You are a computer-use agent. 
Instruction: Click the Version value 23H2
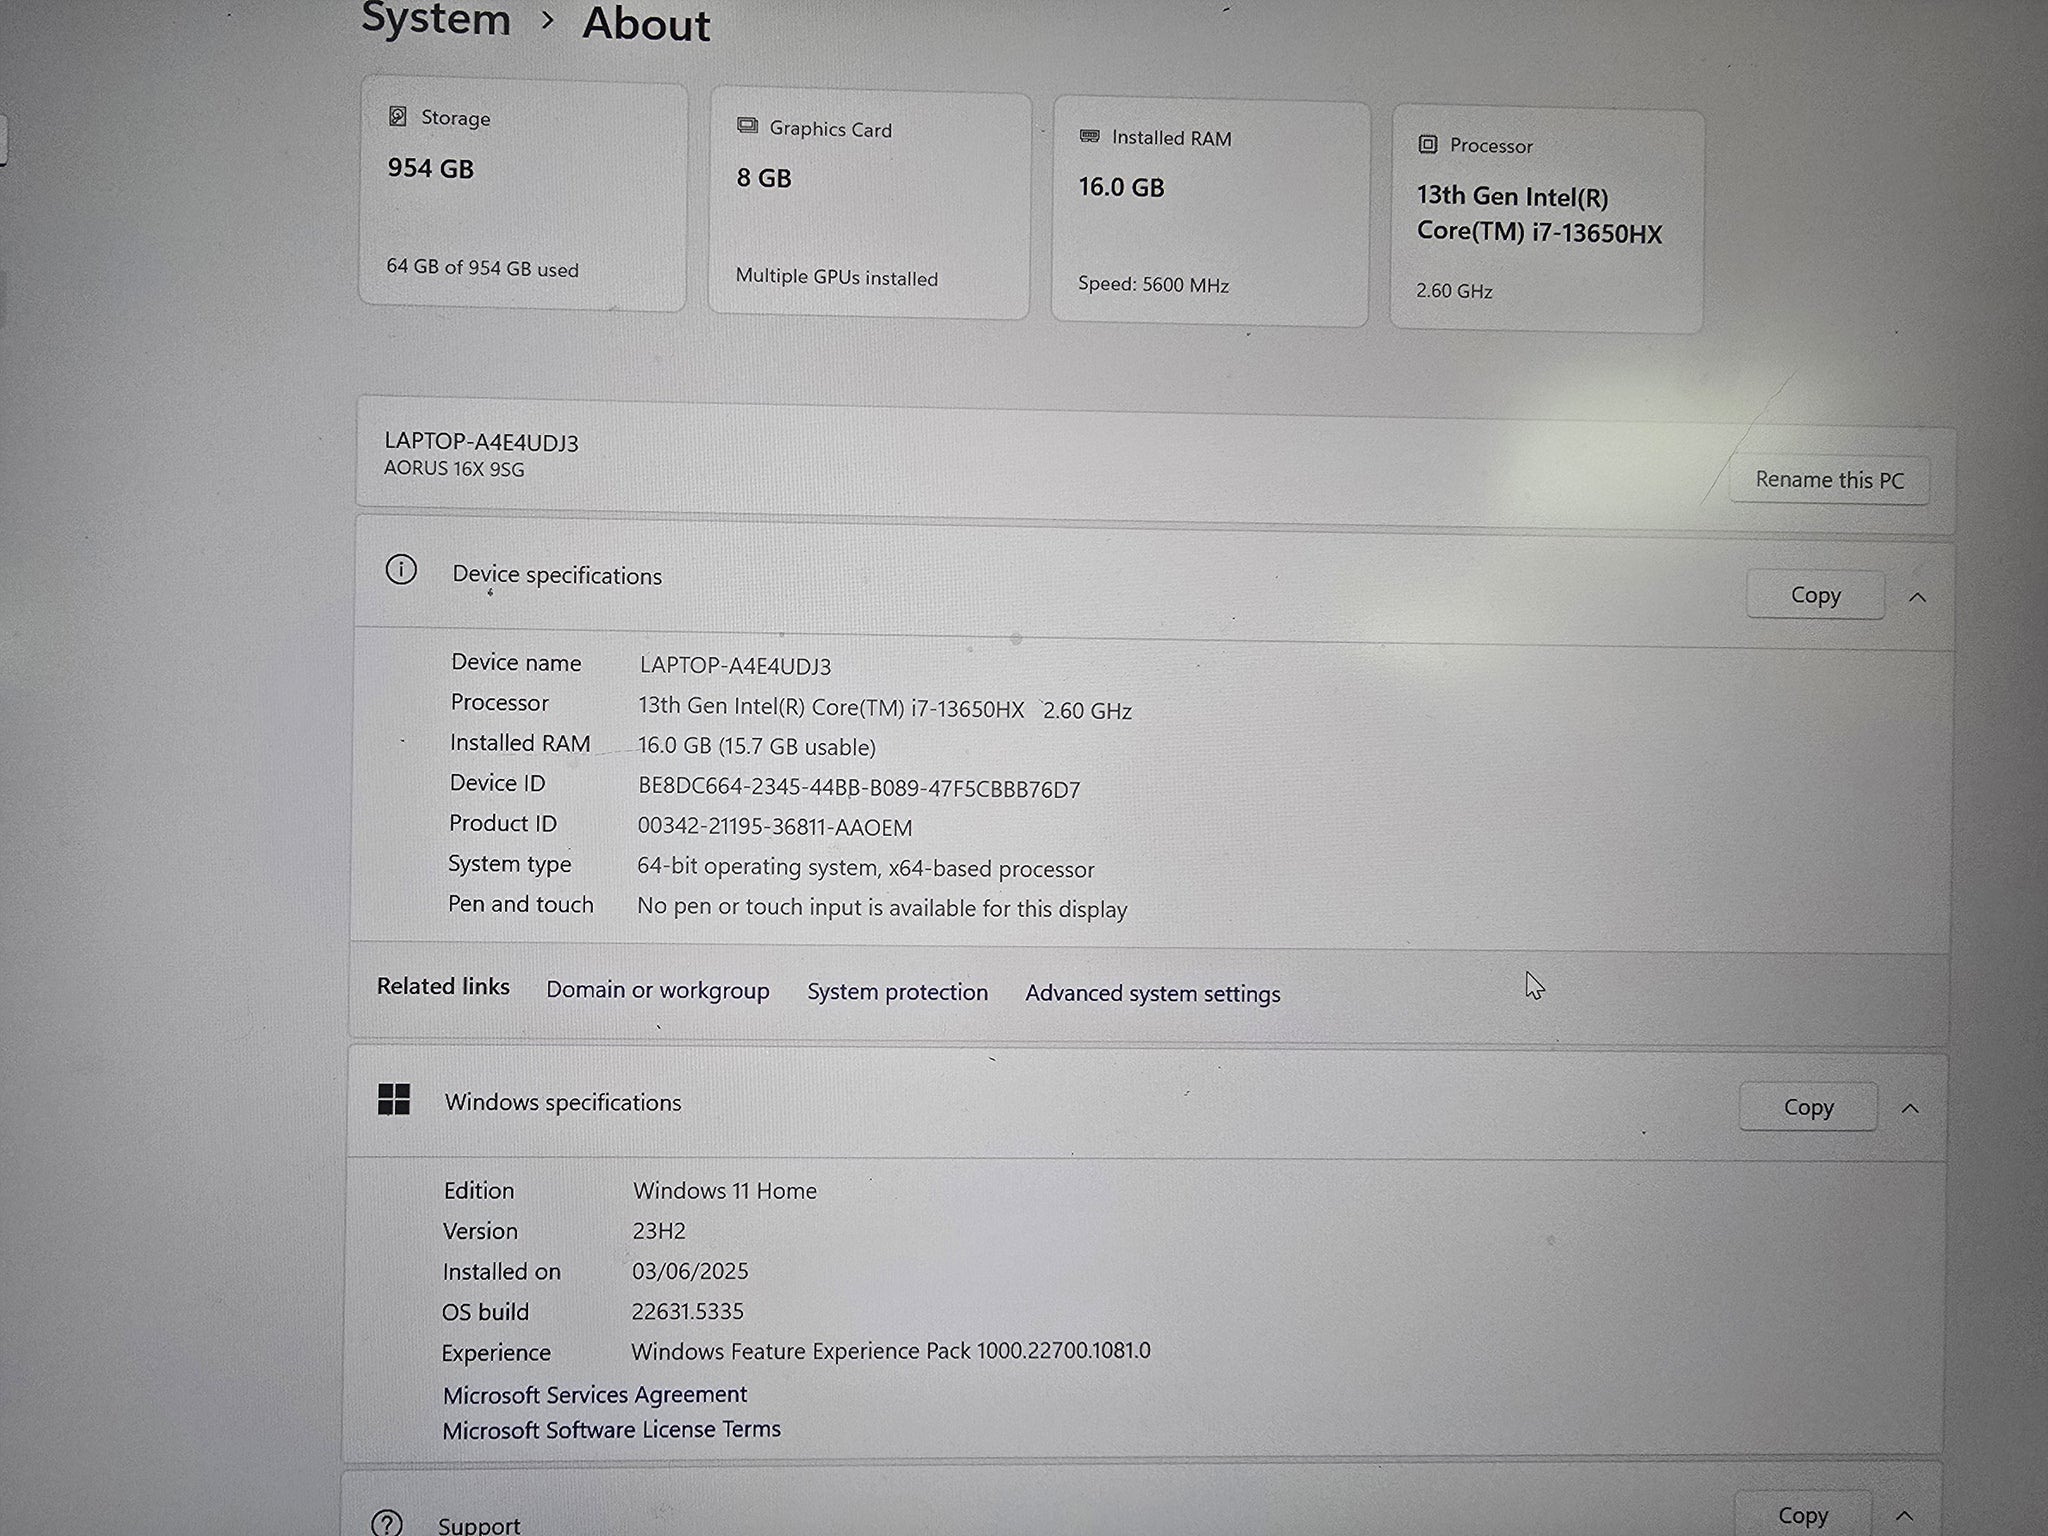tap(659, 1231)
